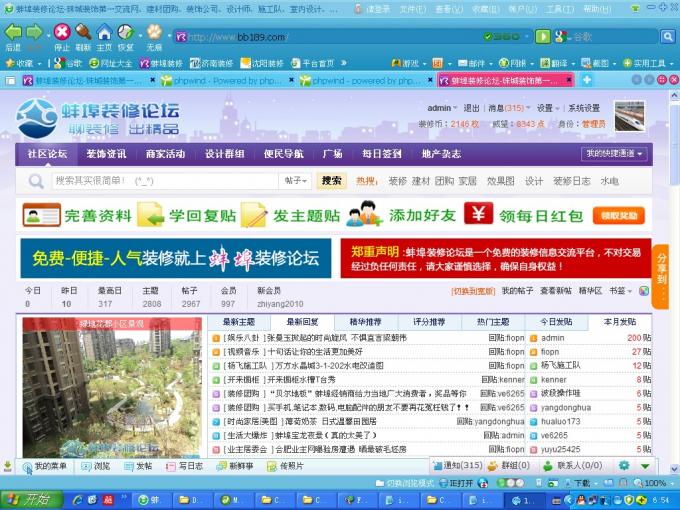The image size is (680, 510).
Task: Switch to the 精华推荐 tab
Action: click(365, 322)
